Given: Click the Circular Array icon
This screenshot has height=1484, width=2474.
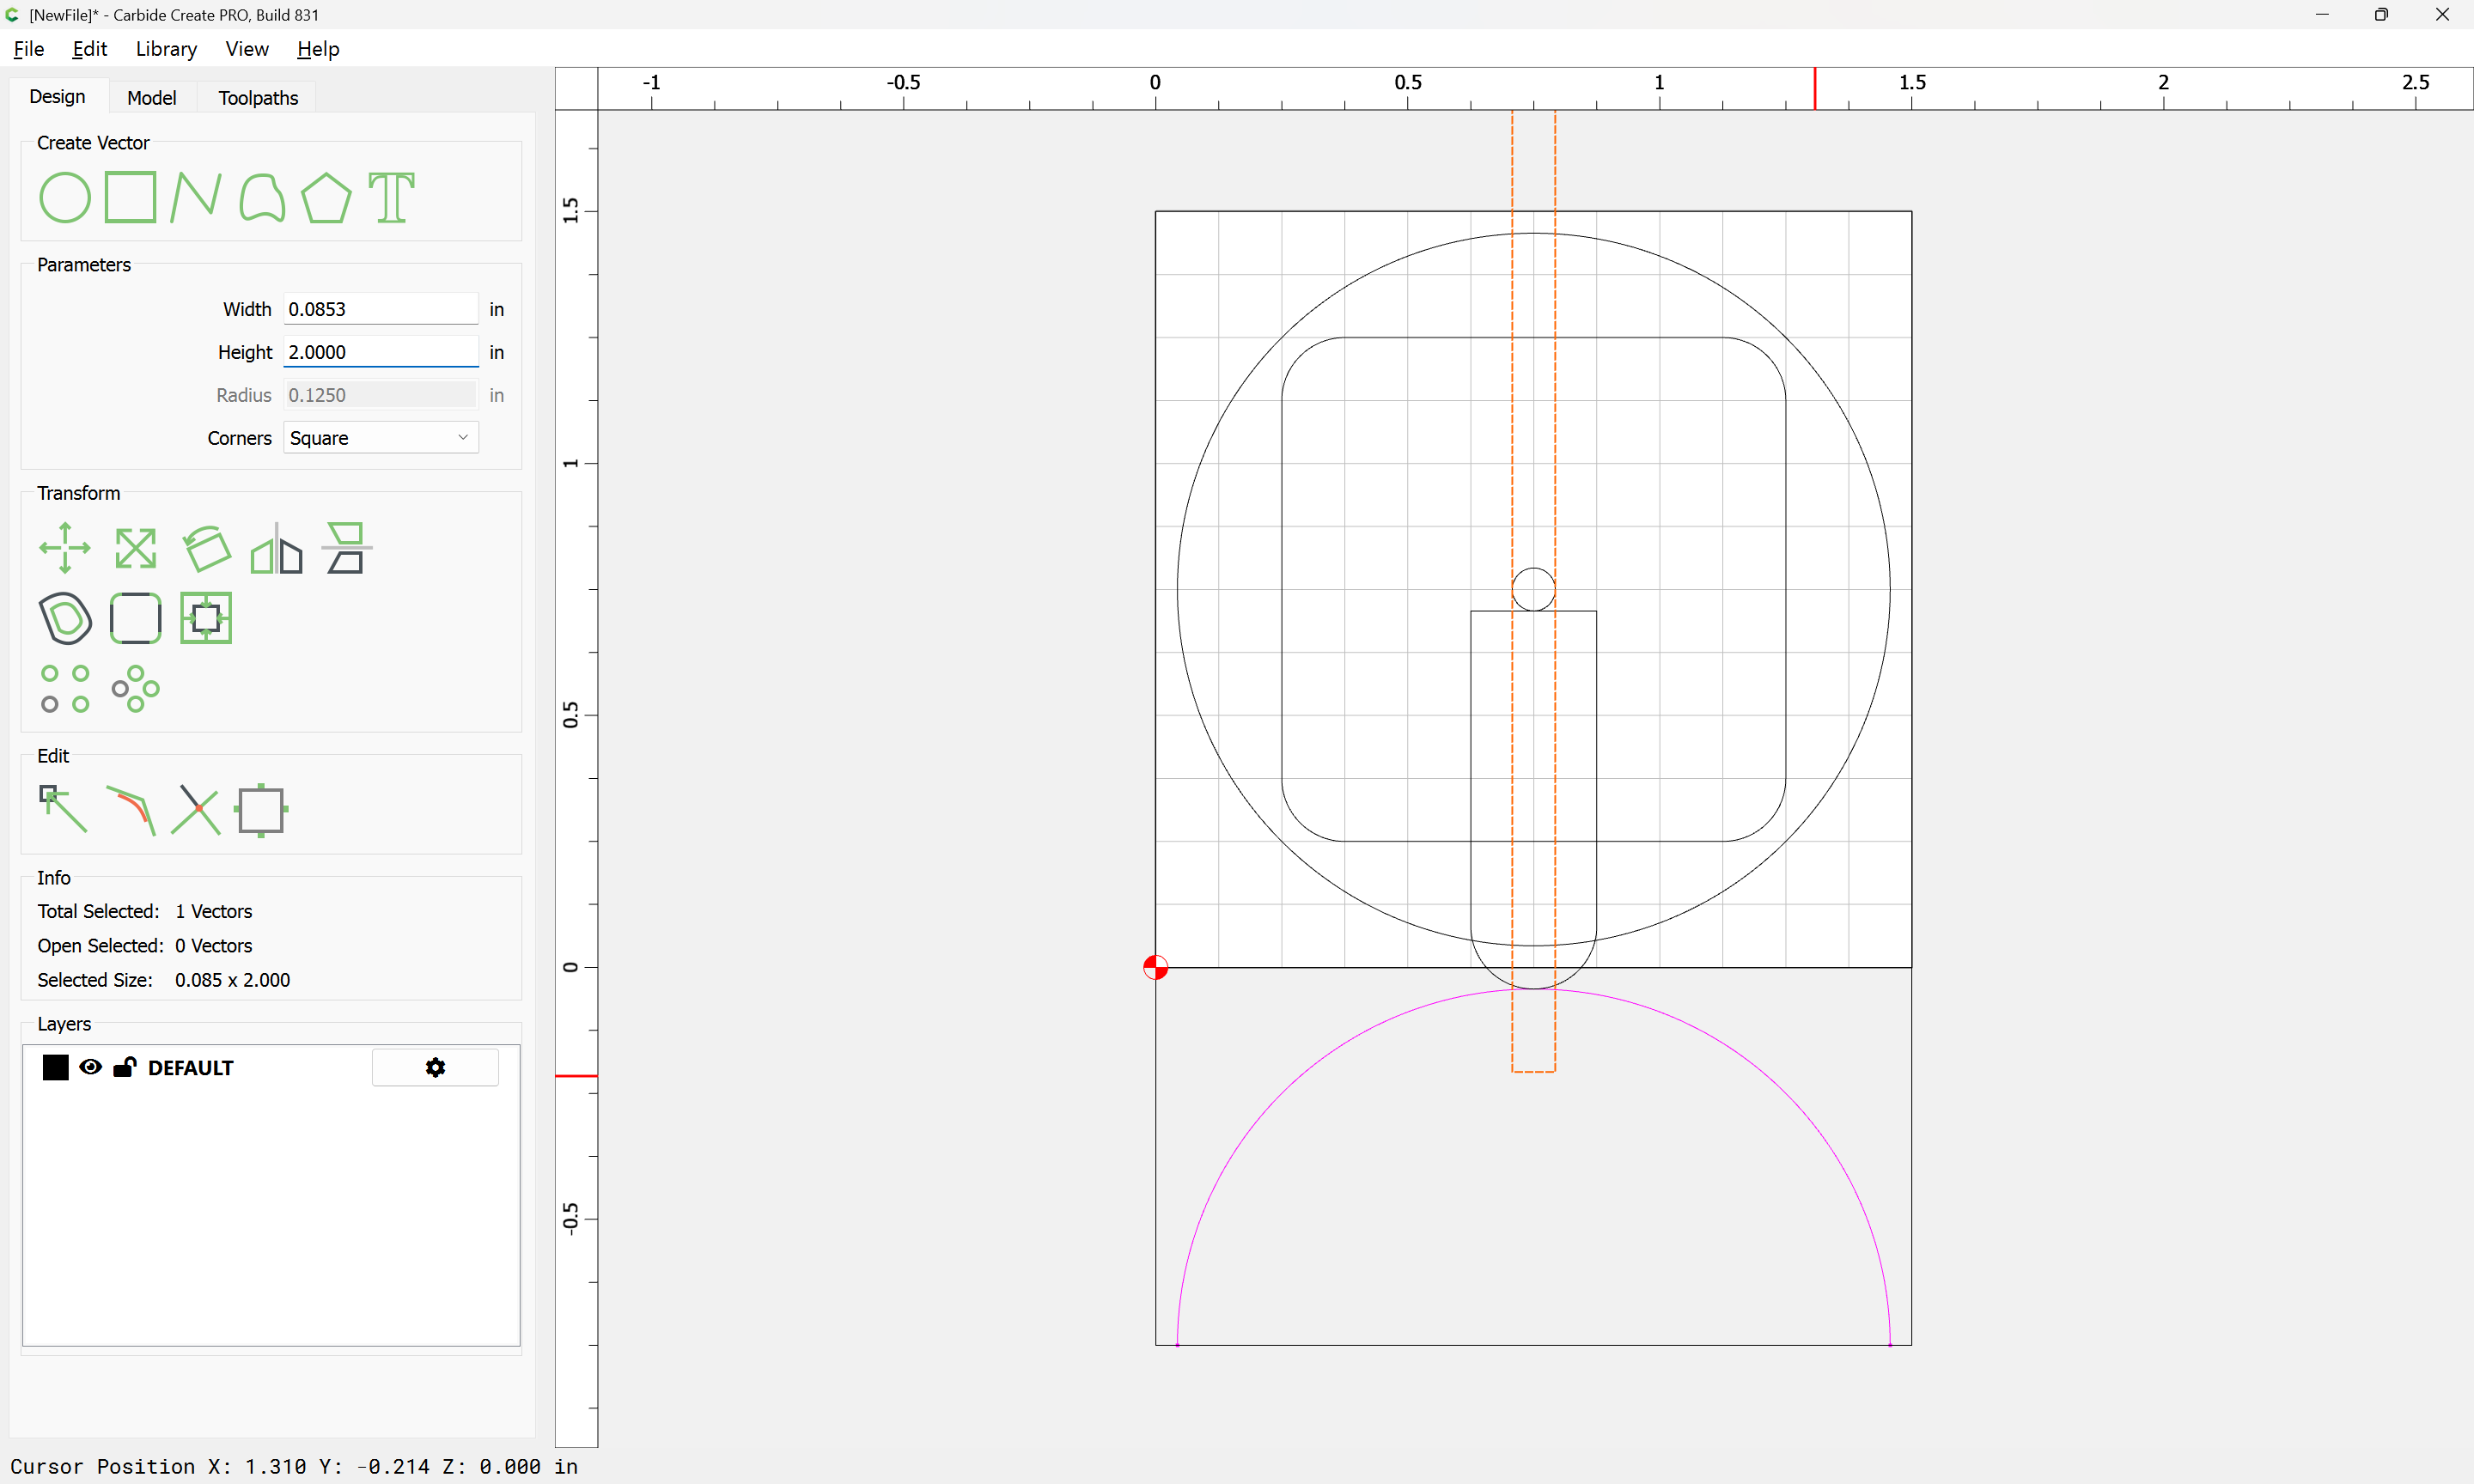Looking at the screenshot, I should [136, 689].
